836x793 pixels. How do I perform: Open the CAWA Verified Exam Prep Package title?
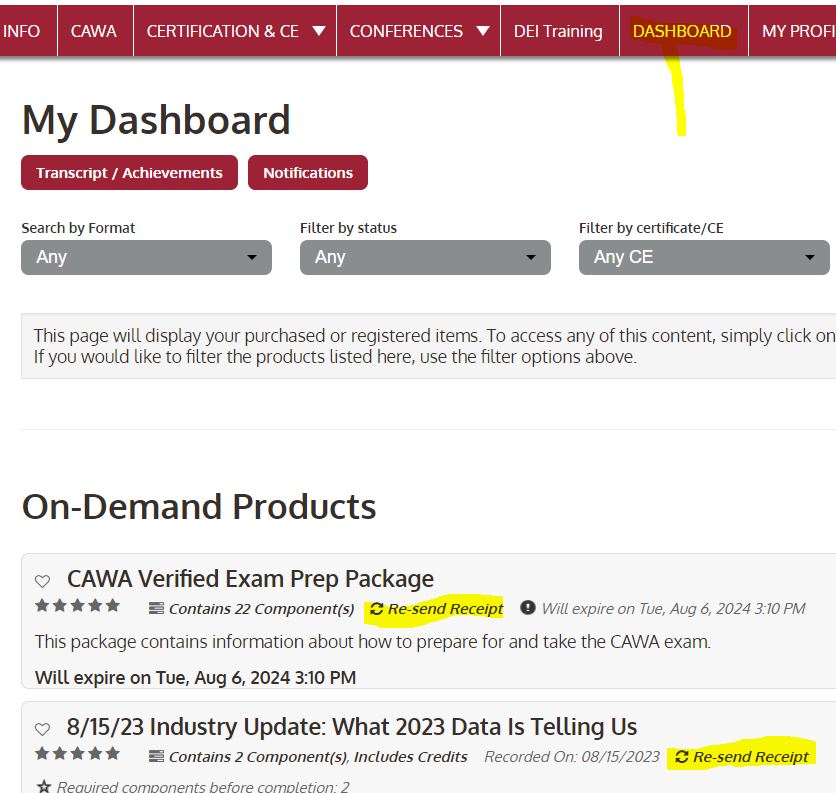click(251, 579)
